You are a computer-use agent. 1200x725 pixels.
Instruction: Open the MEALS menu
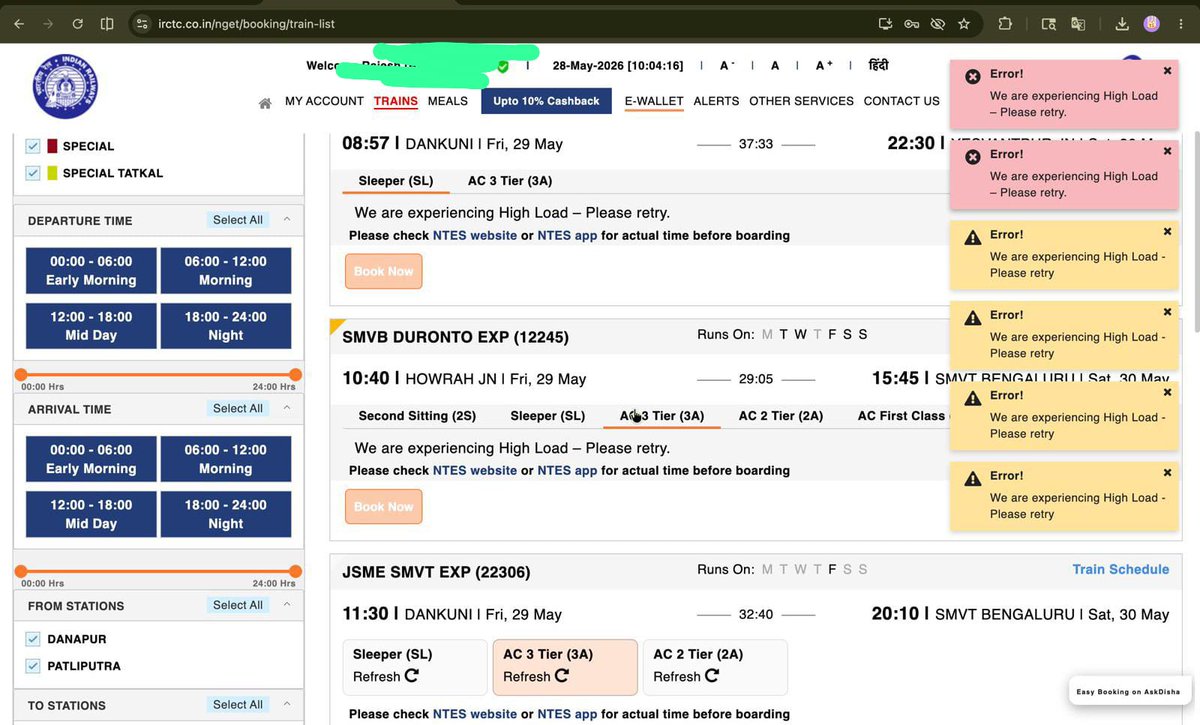[x=448, y=101]
